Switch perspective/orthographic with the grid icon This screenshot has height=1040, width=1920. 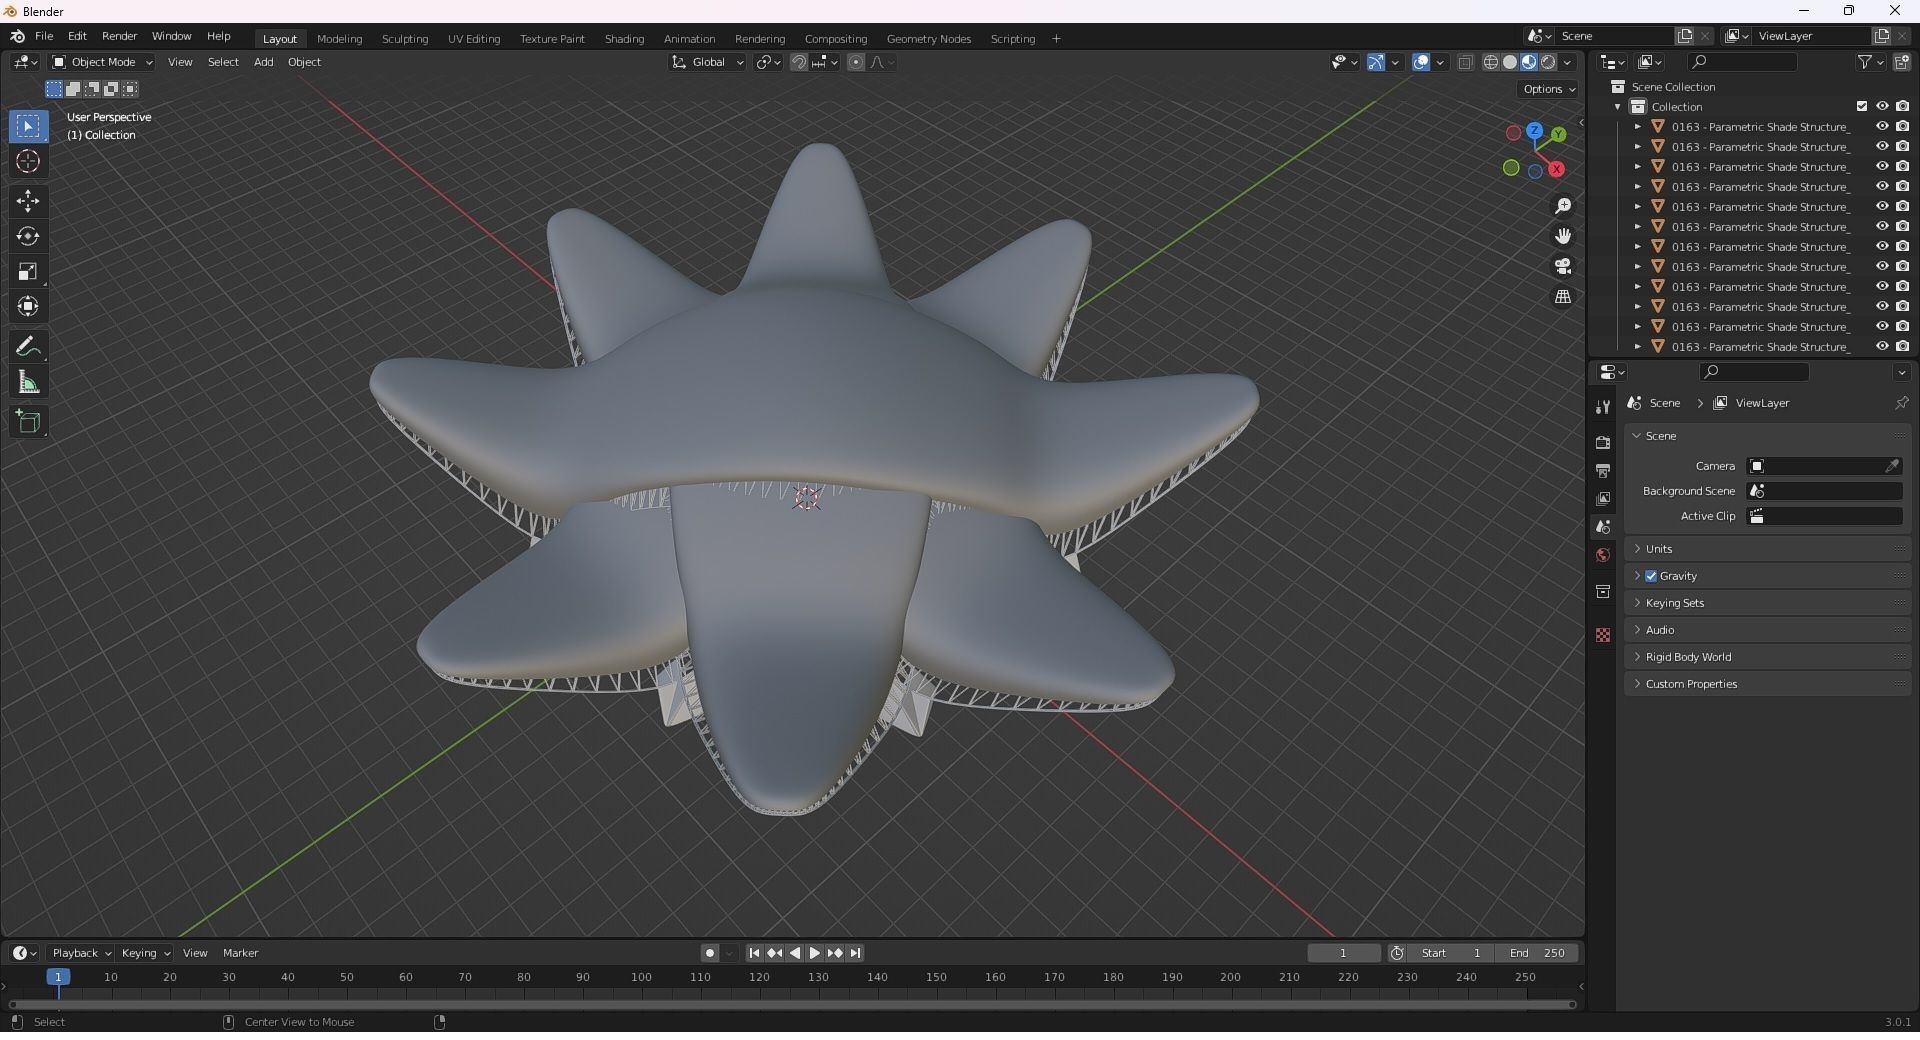[1563, 297]
